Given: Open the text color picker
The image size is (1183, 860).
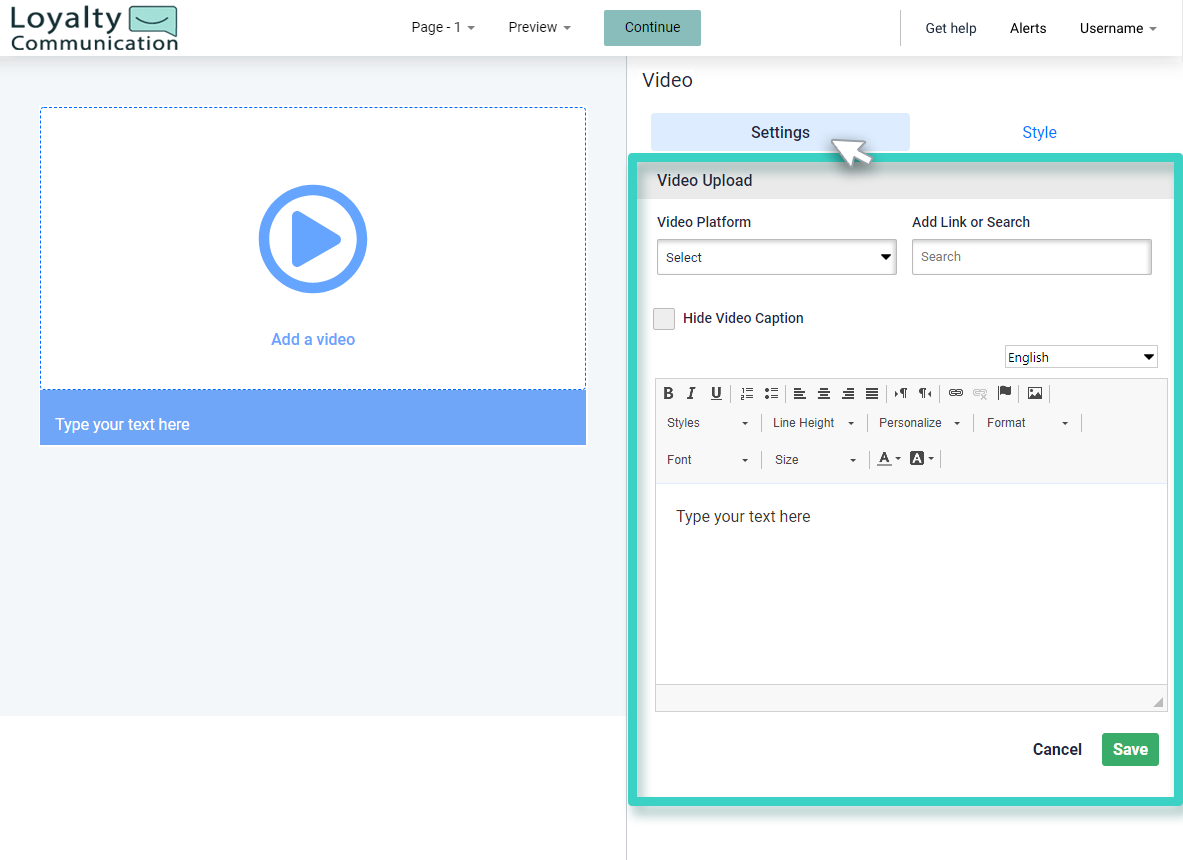Looking at the screenshot, I should coord(886,458).
